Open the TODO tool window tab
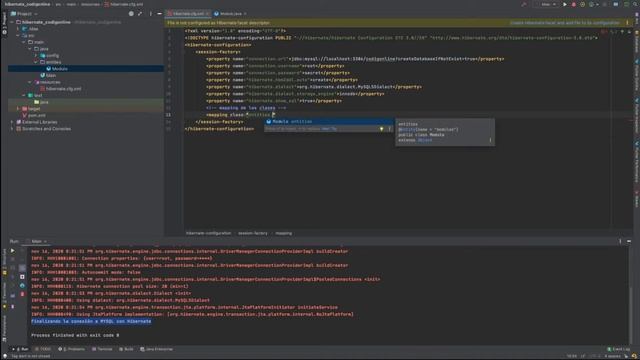 coord(43,349)
